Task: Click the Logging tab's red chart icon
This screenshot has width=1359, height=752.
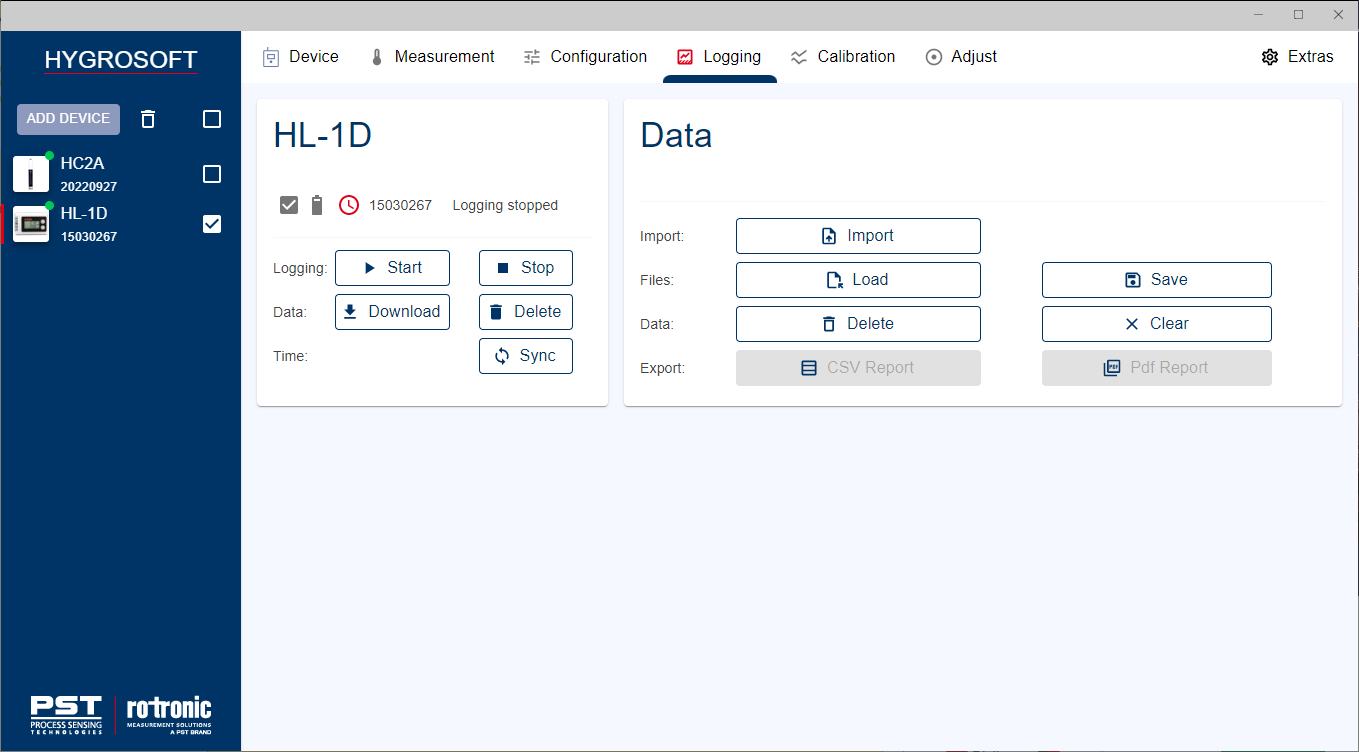Action: (x=685, y=57)
